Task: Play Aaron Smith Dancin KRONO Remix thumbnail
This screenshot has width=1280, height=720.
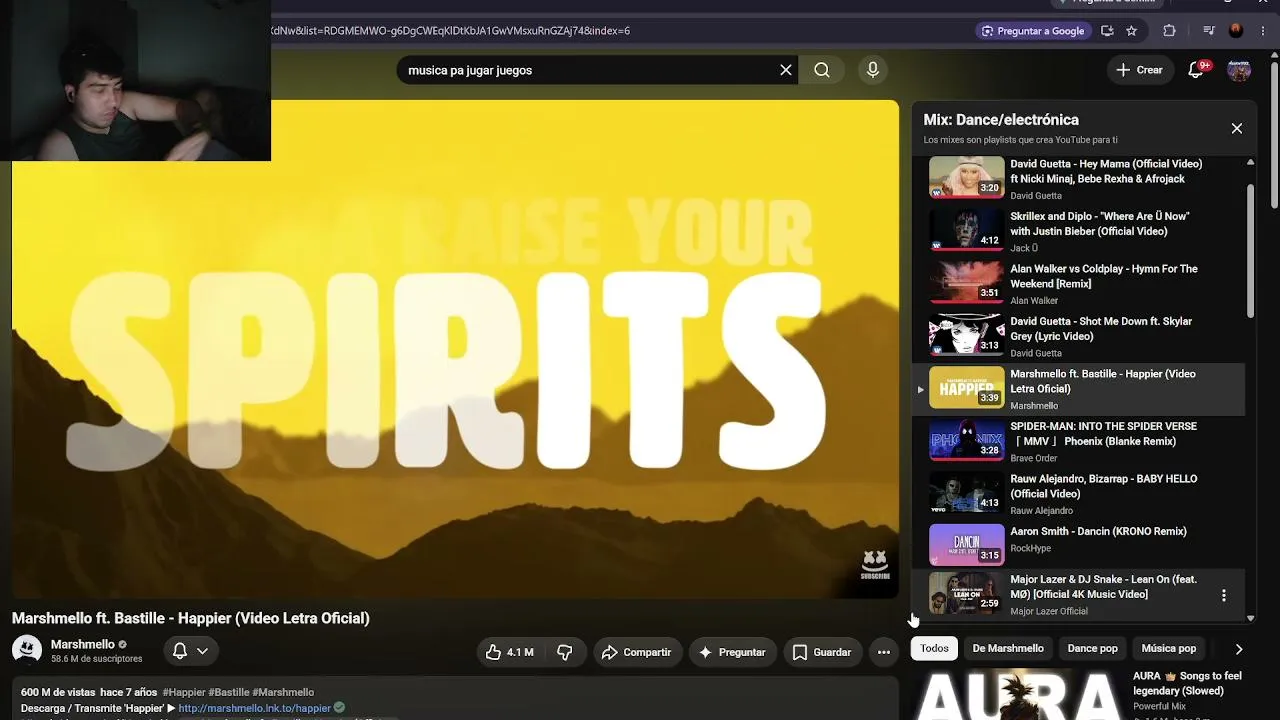Action: coord(967,545)
